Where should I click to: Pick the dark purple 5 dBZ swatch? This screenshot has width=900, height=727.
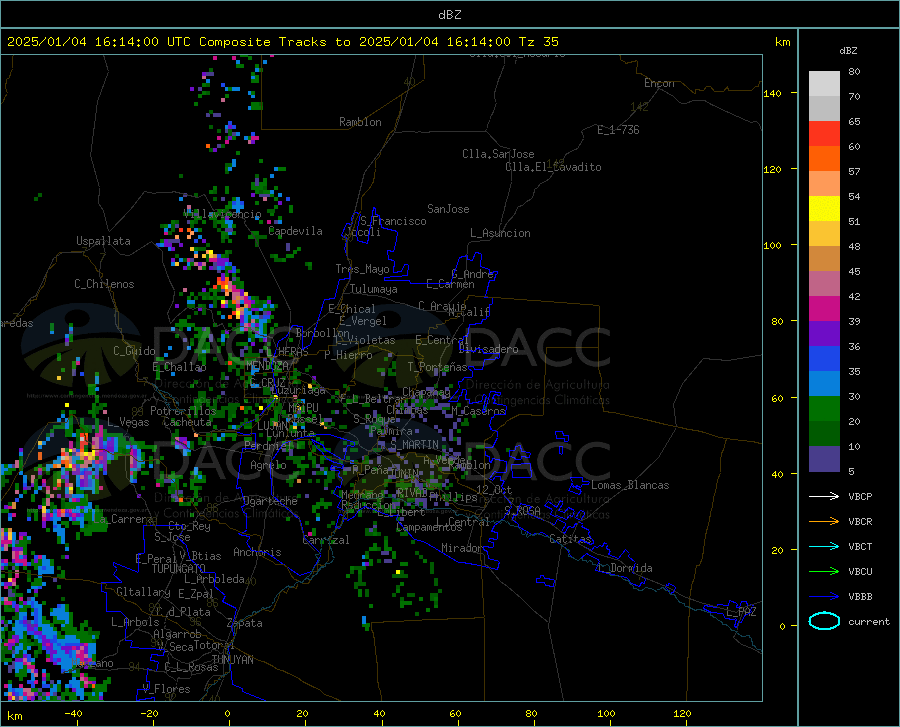pyautogui.click(x=824, y=459)
